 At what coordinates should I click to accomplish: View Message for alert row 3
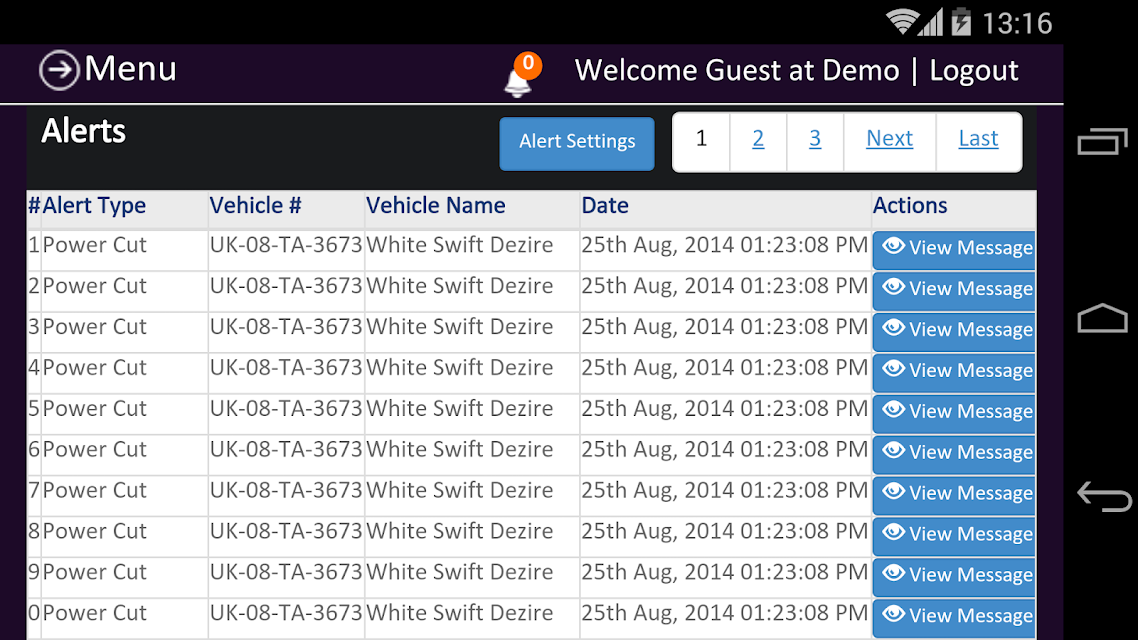954,332
